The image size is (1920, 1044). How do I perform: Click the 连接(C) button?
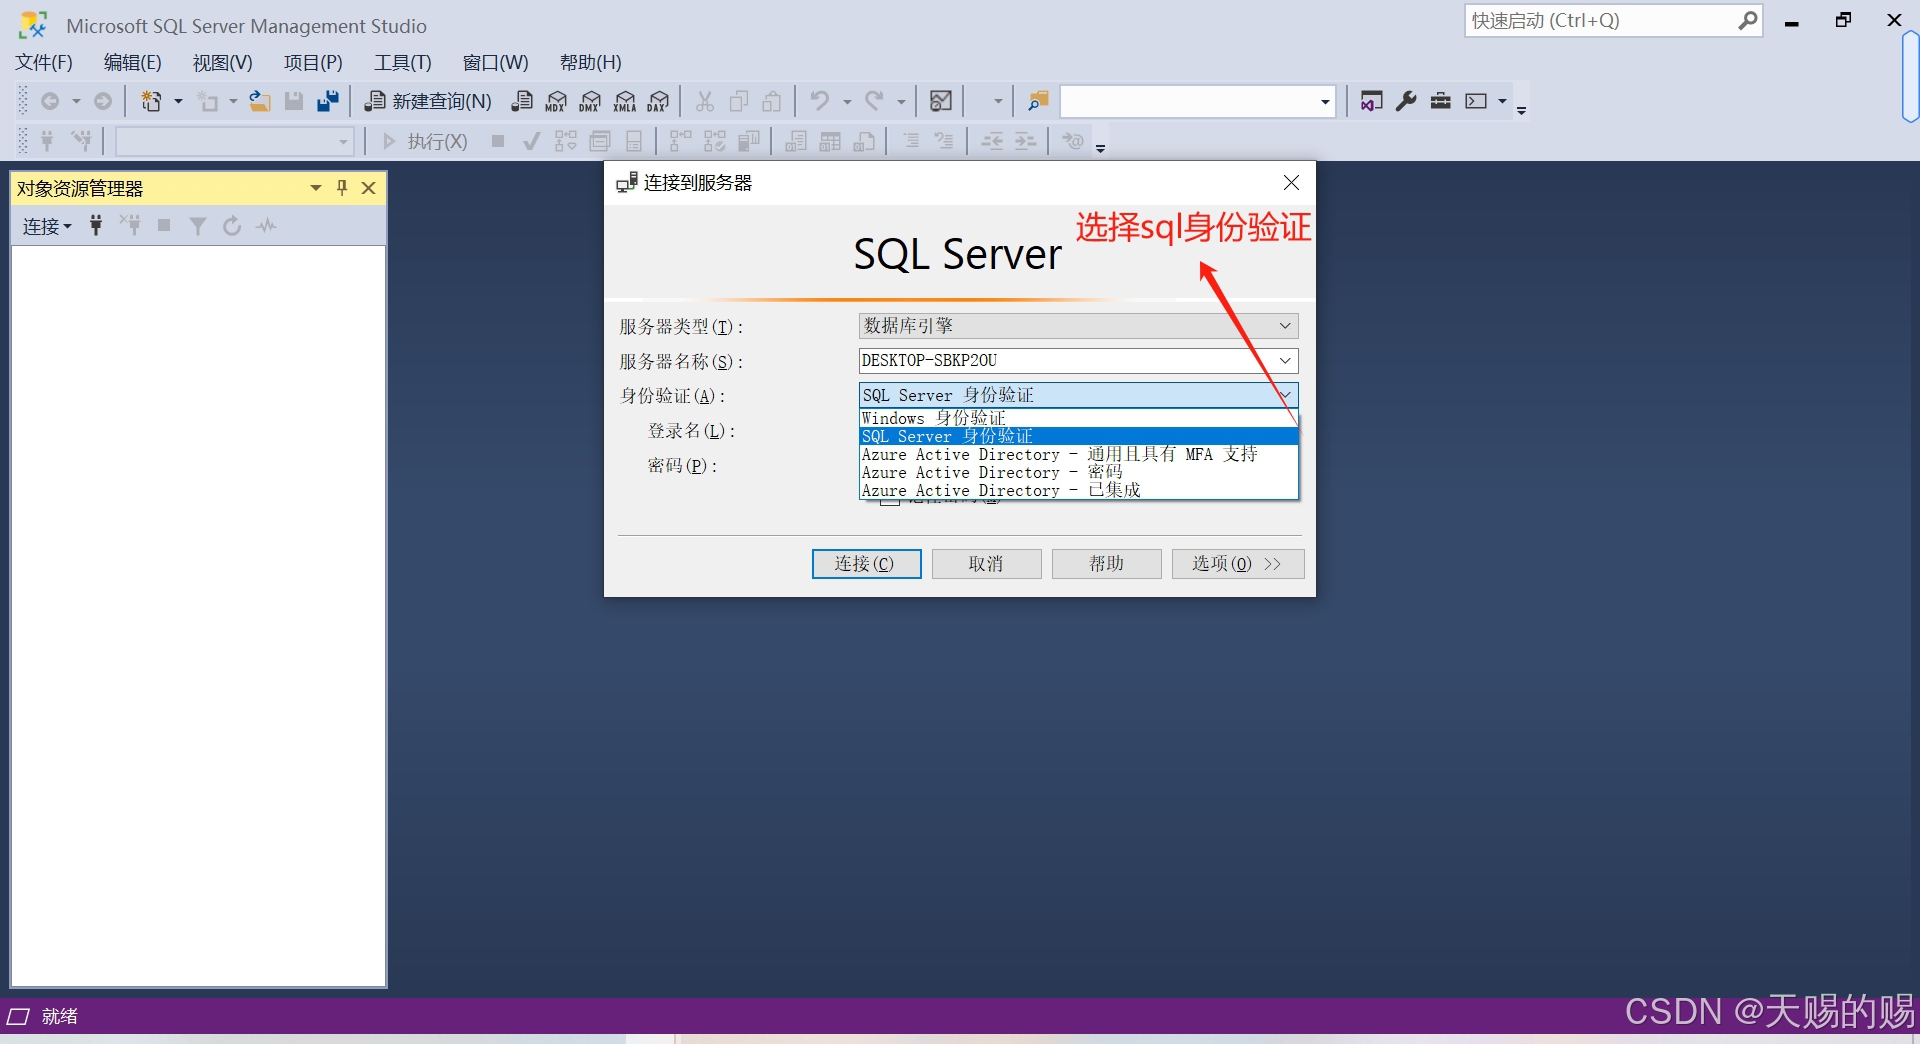(866, 564)
